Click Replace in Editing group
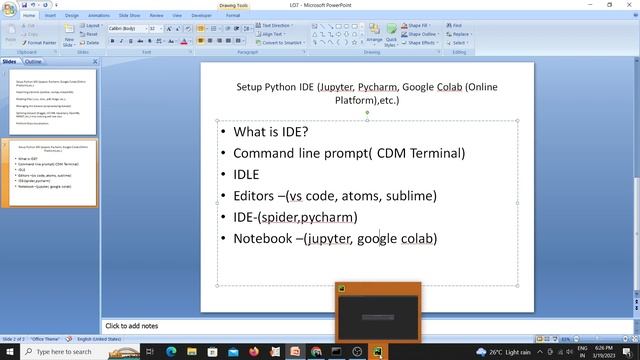The width and height of the screenshot is (640, 360). [x=459, y=34]
